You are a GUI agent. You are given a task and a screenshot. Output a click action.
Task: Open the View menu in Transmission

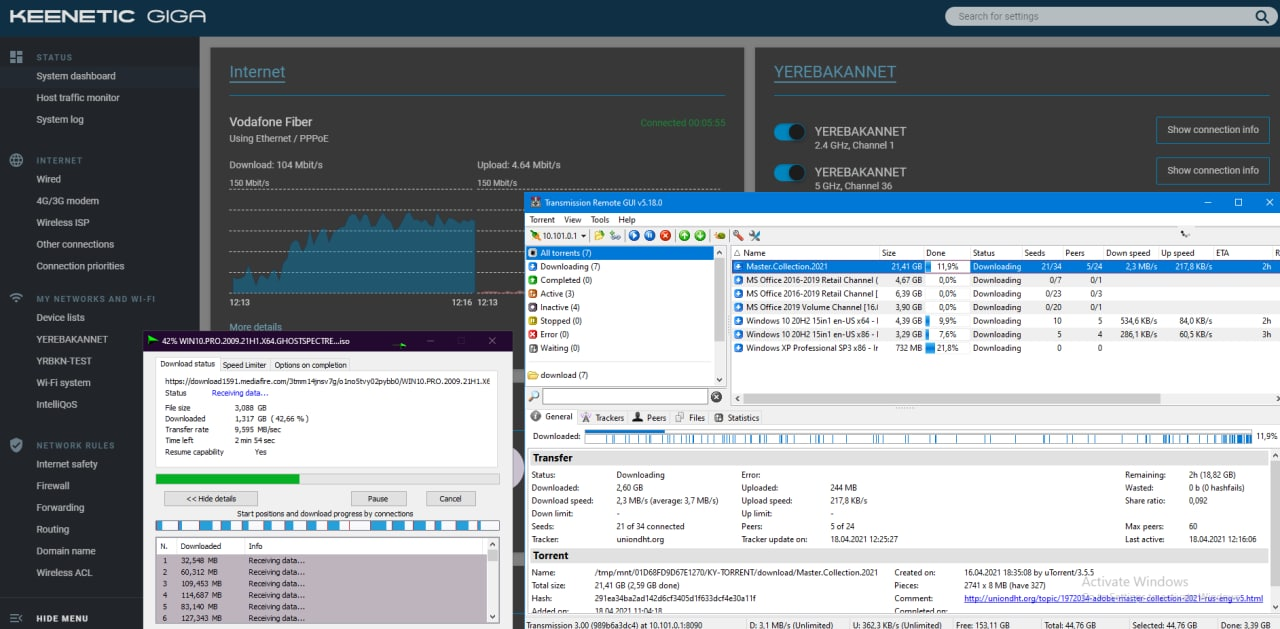pyautogui.click(x=572, y=220)
